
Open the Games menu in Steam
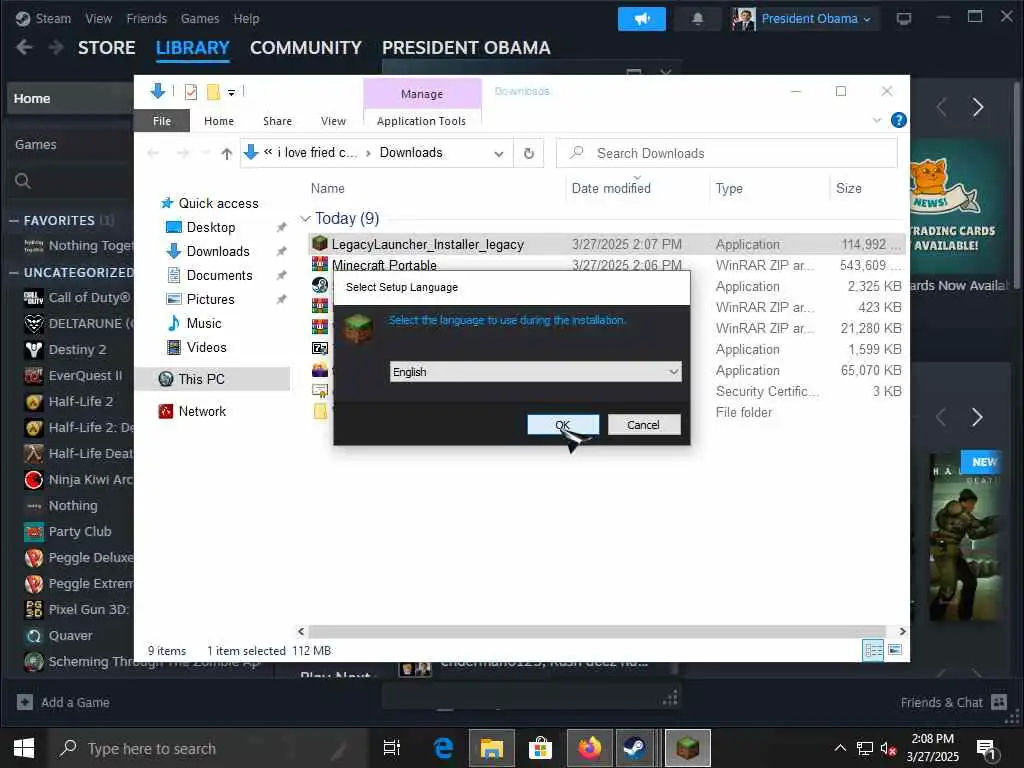(200, 18)
